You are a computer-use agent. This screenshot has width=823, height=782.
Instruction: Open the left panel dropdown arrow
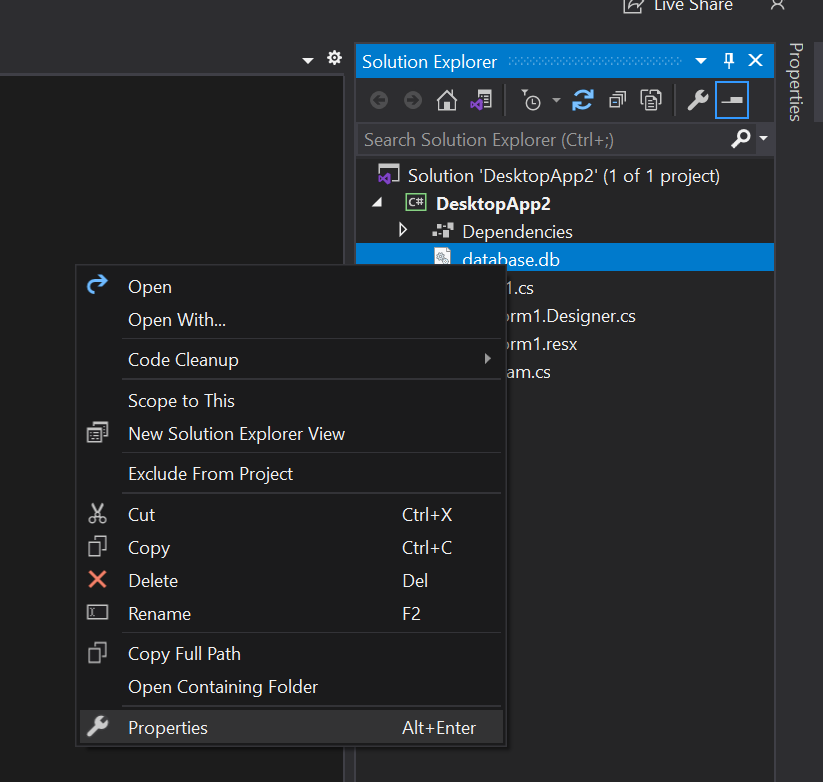pos(308,61)
